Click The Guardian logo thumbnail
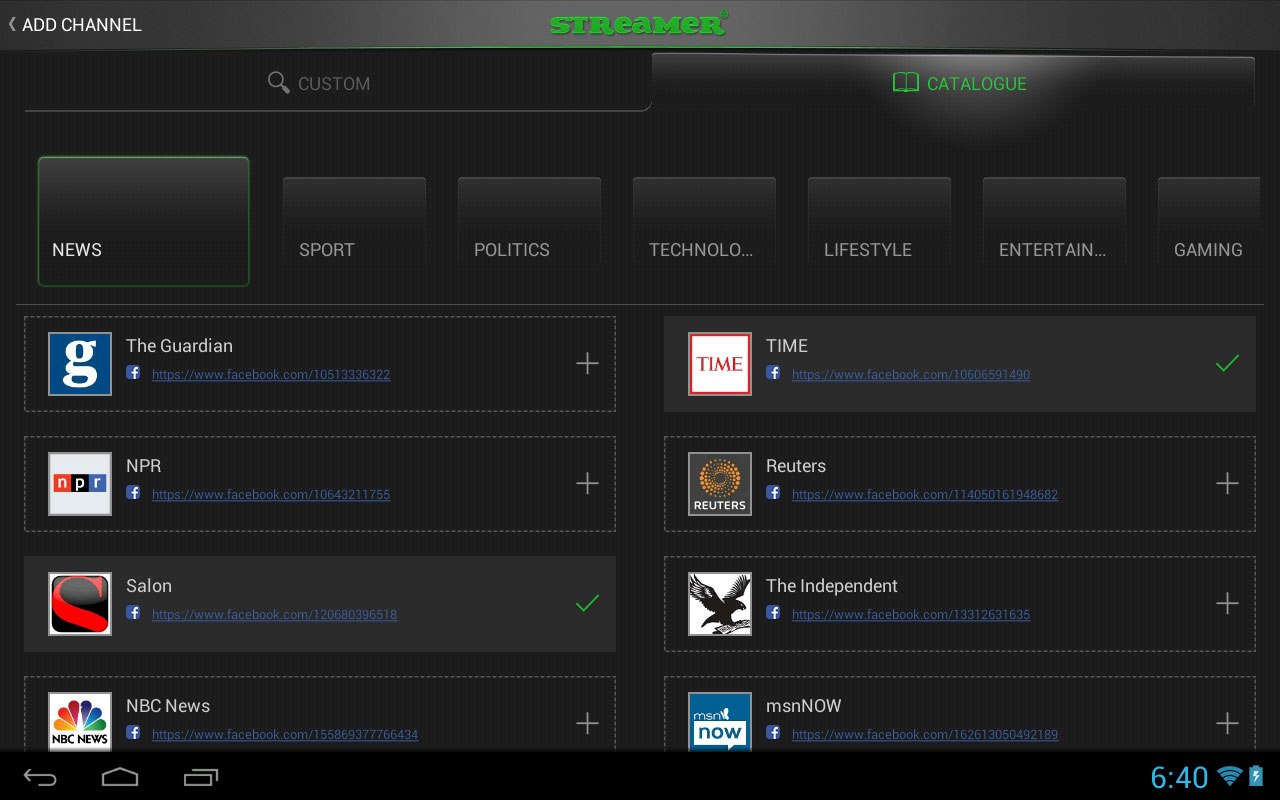 80,364
